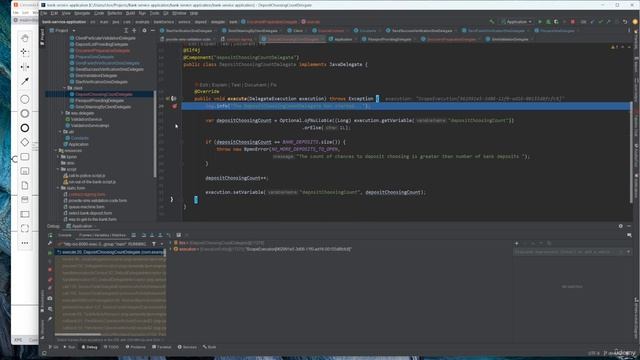Viewport: 640px width, 360px height.
Task: Click Evaluate Expression calculator icon
Action: [178, 235]
